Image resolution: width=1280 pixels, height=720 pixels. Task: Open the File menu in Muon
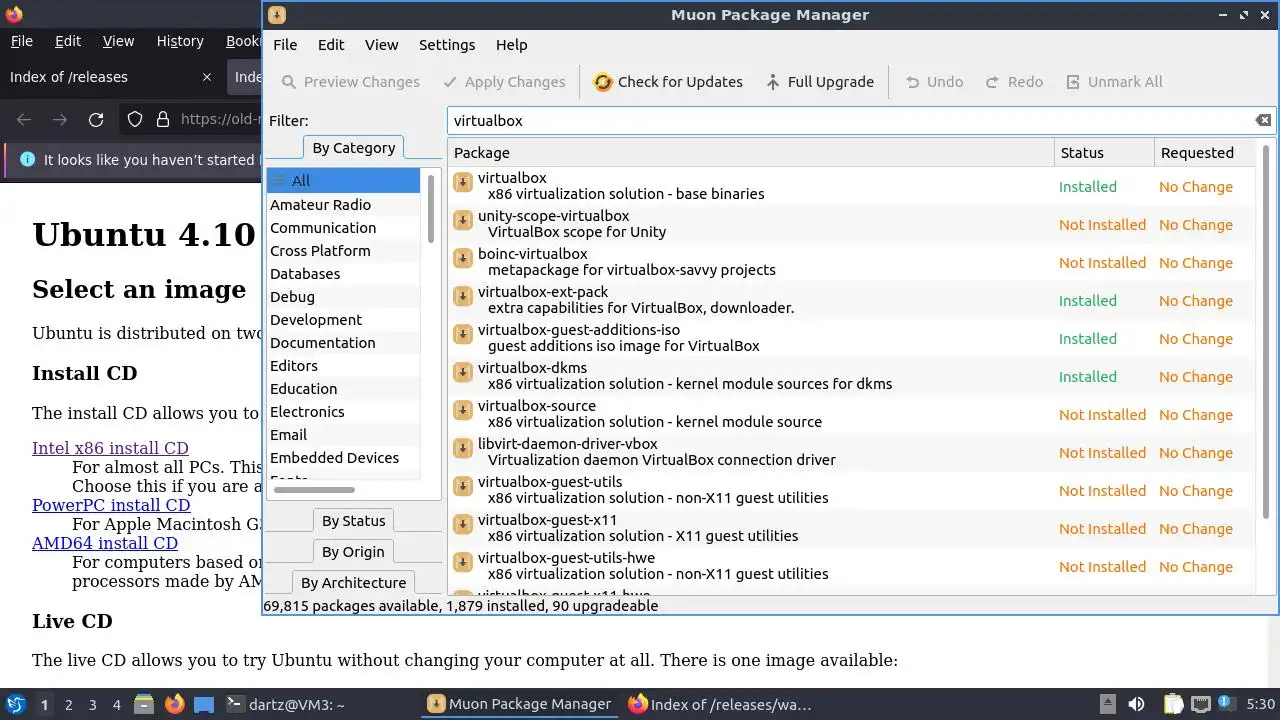[x=285, y=45]
